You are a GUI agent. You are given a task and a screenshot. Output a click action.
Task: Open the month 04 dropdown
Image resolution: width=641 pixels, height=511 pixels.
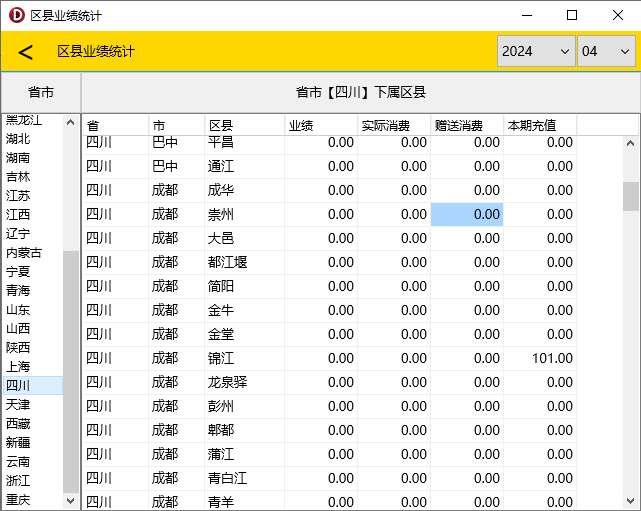(605, 51)
